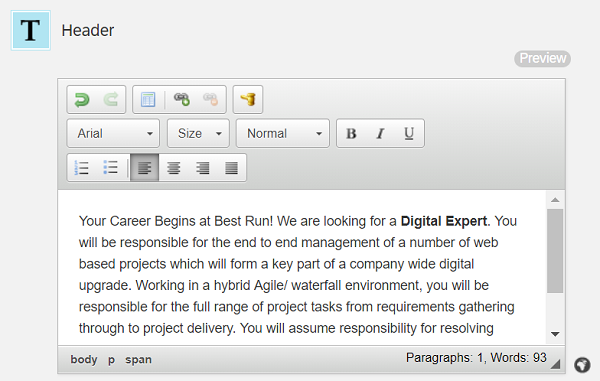
Task: Select span in the element path
Action: (139, 360)
